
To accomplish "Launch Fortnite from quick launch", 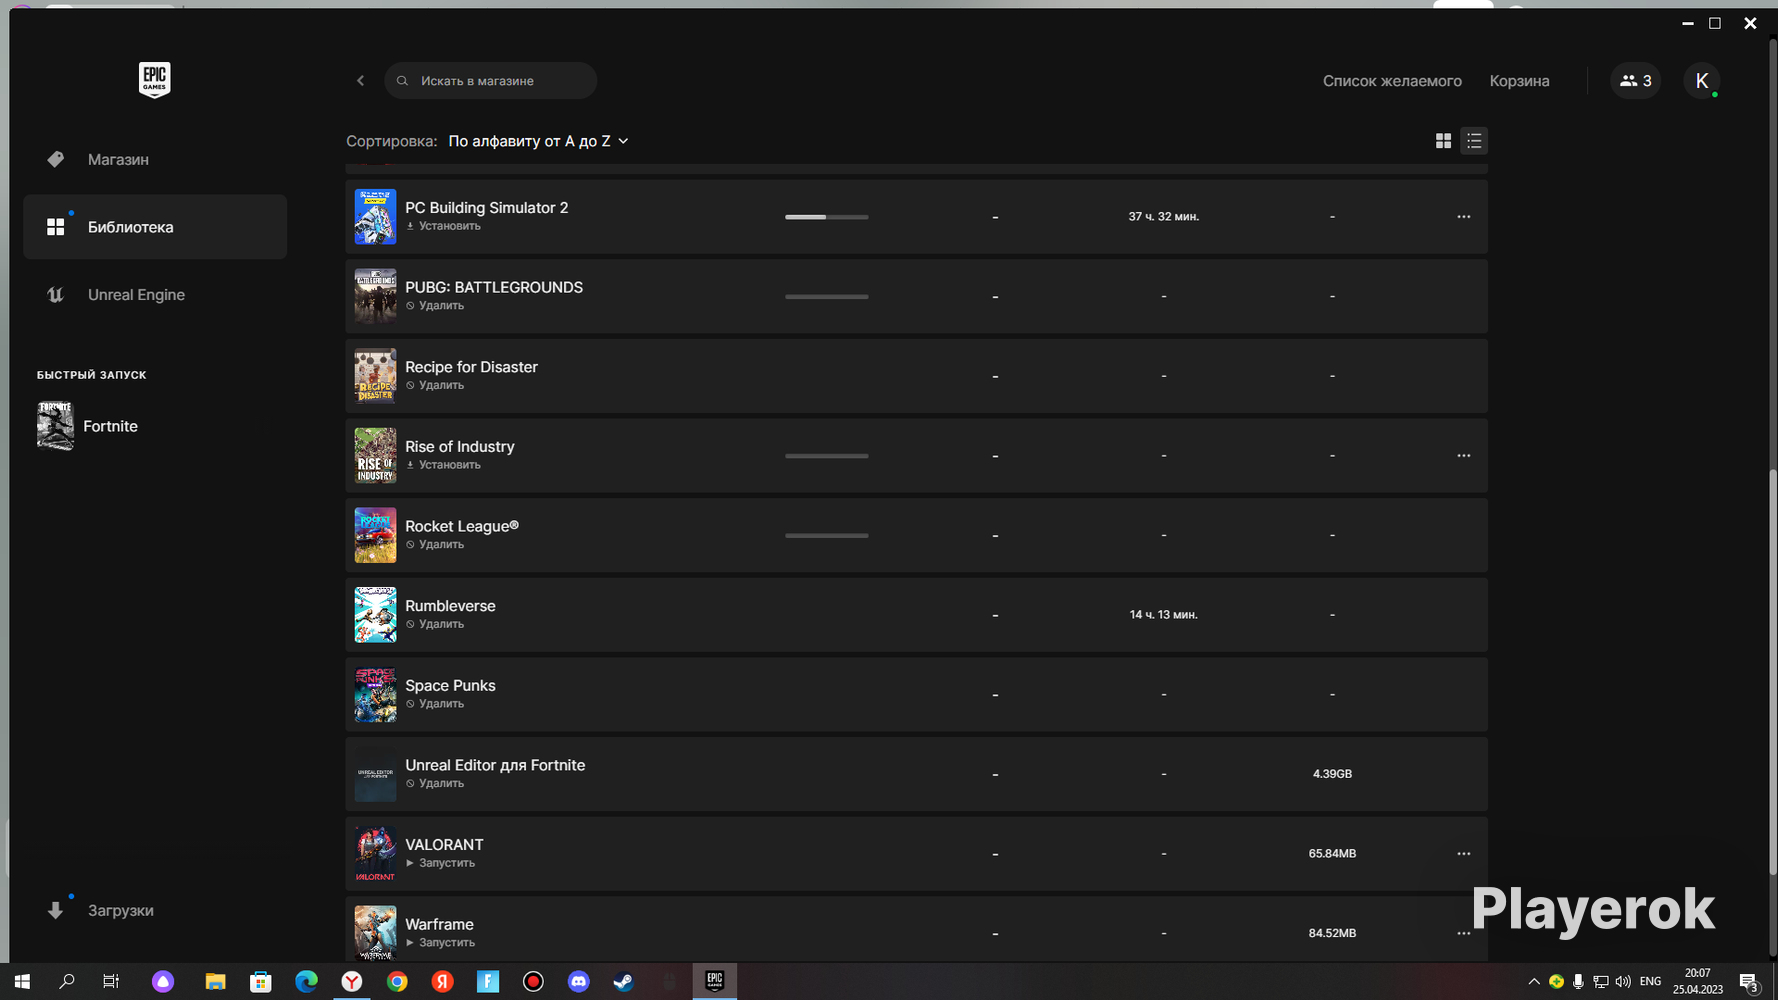I will (x=88, y=426).
